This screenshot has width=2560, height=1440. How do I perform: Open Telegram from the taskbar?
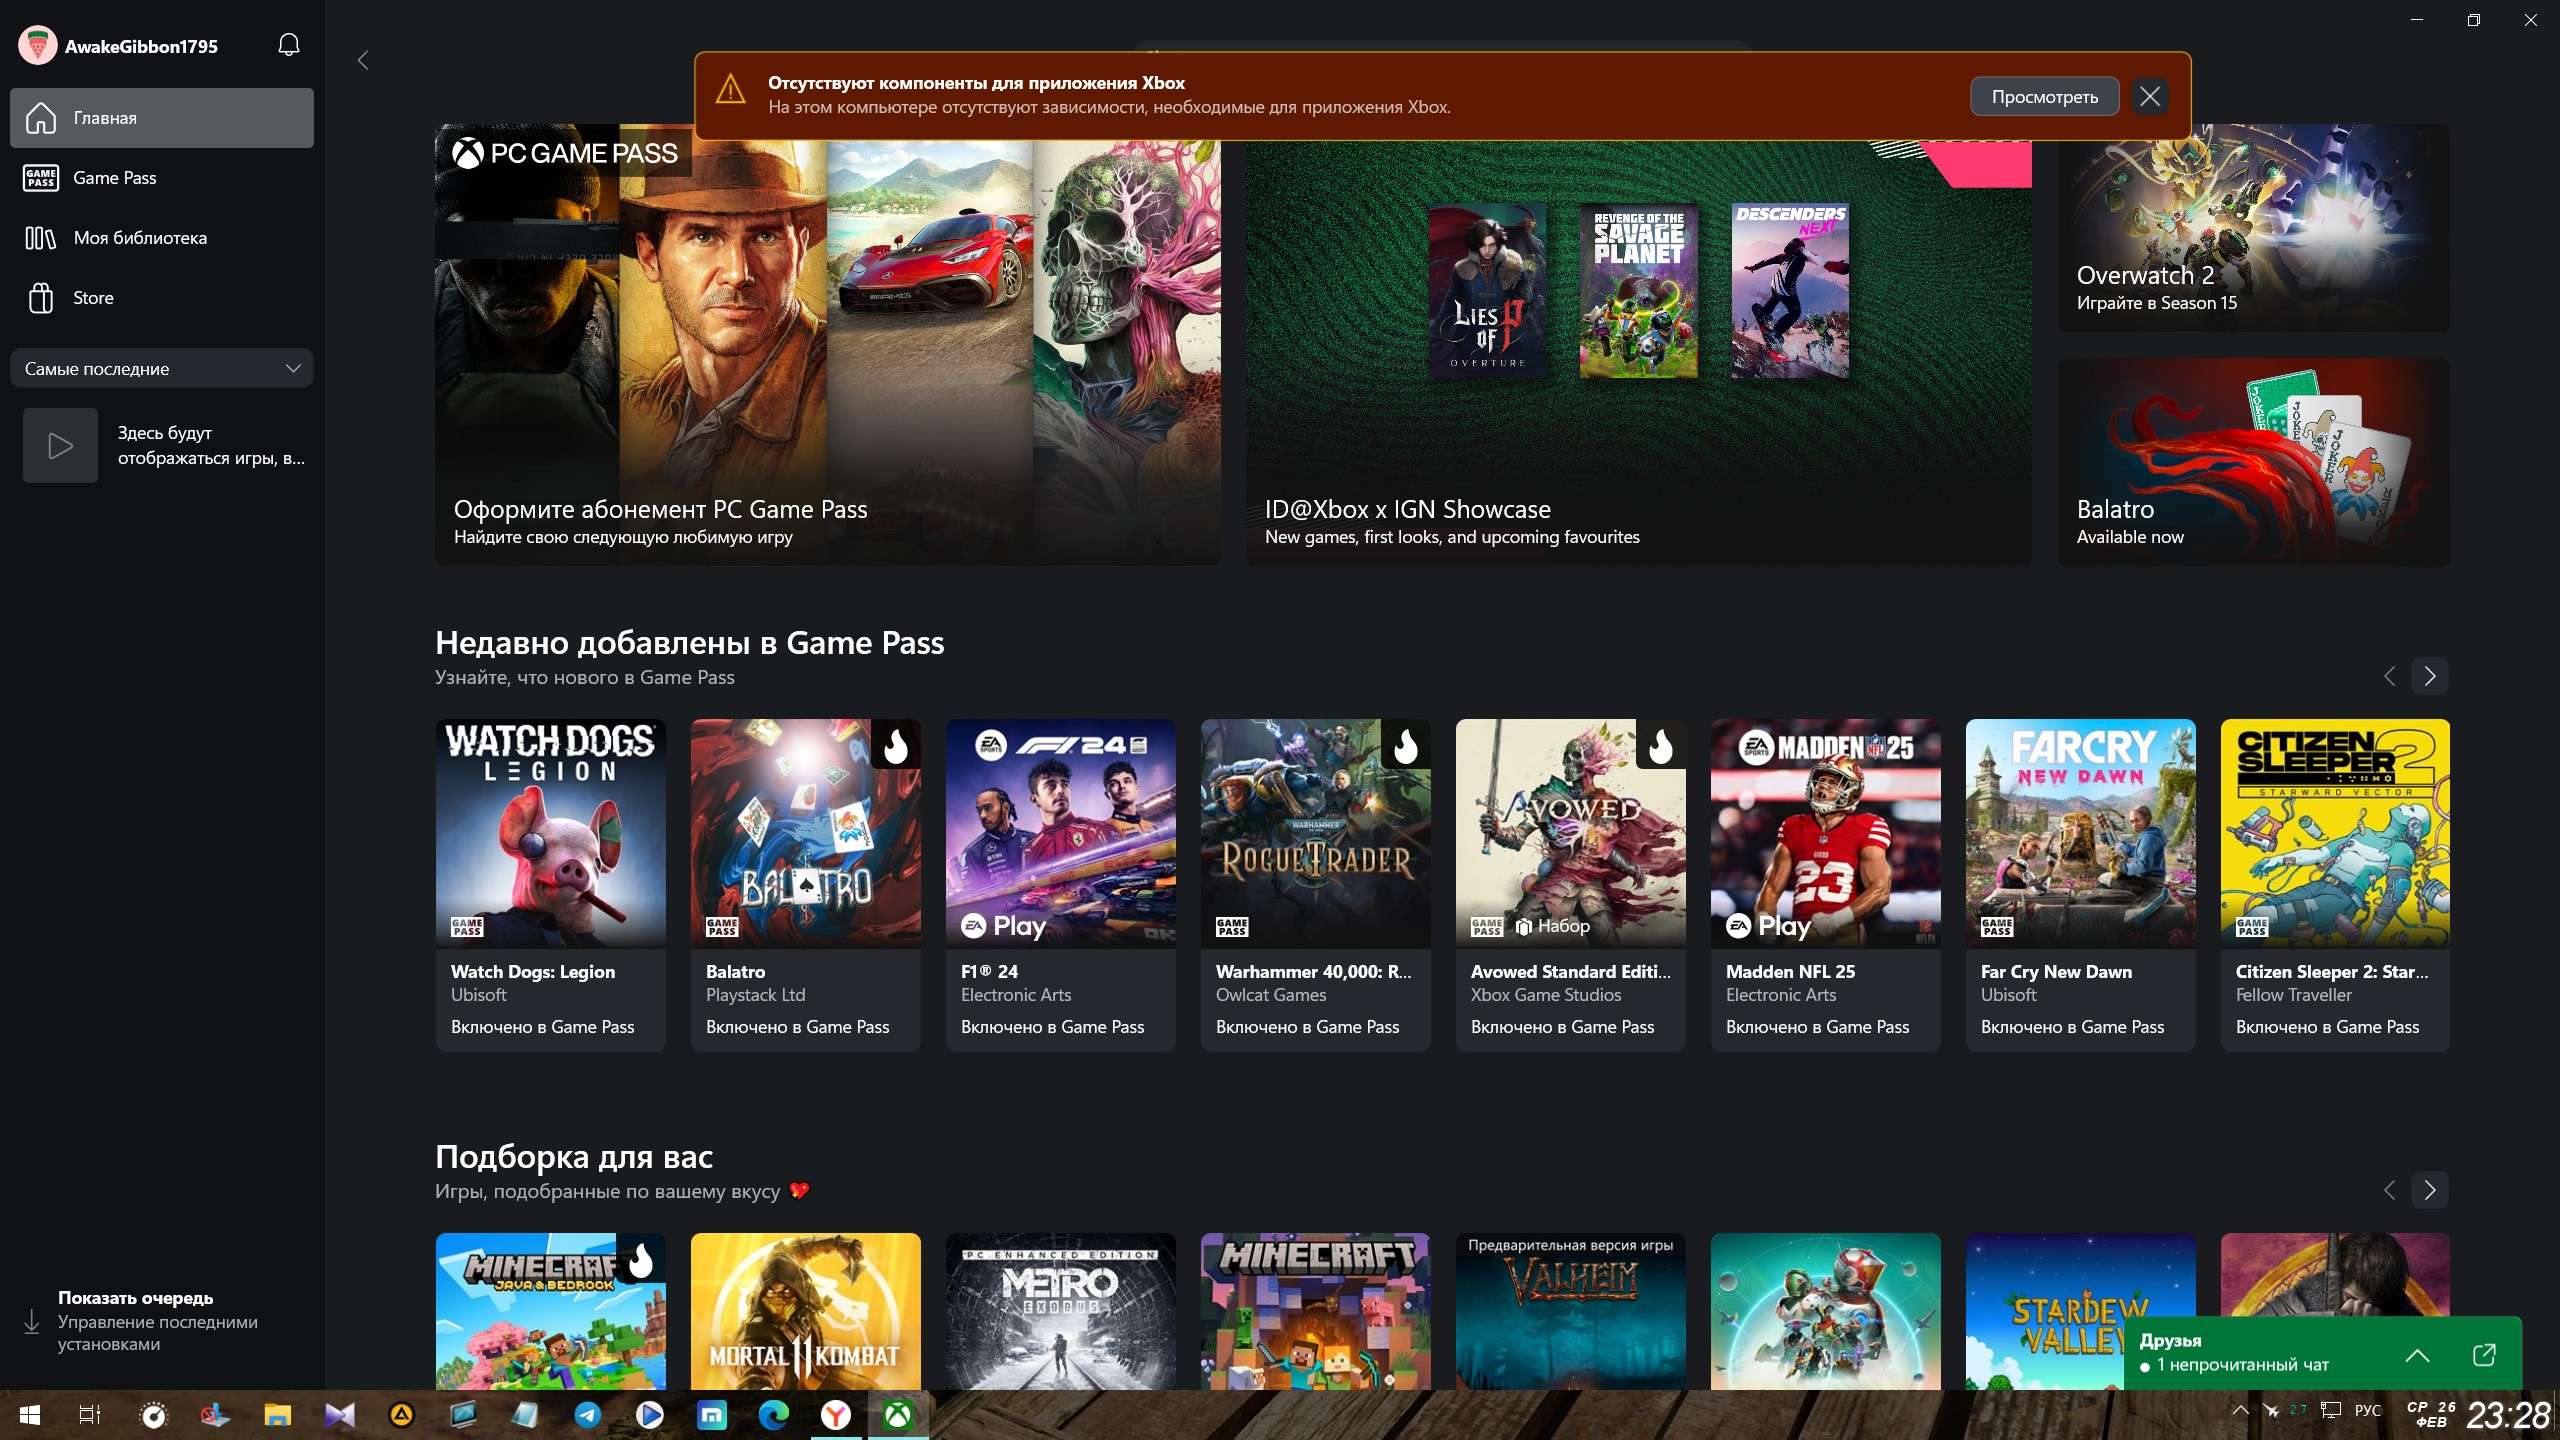[x=588, y=1414]
